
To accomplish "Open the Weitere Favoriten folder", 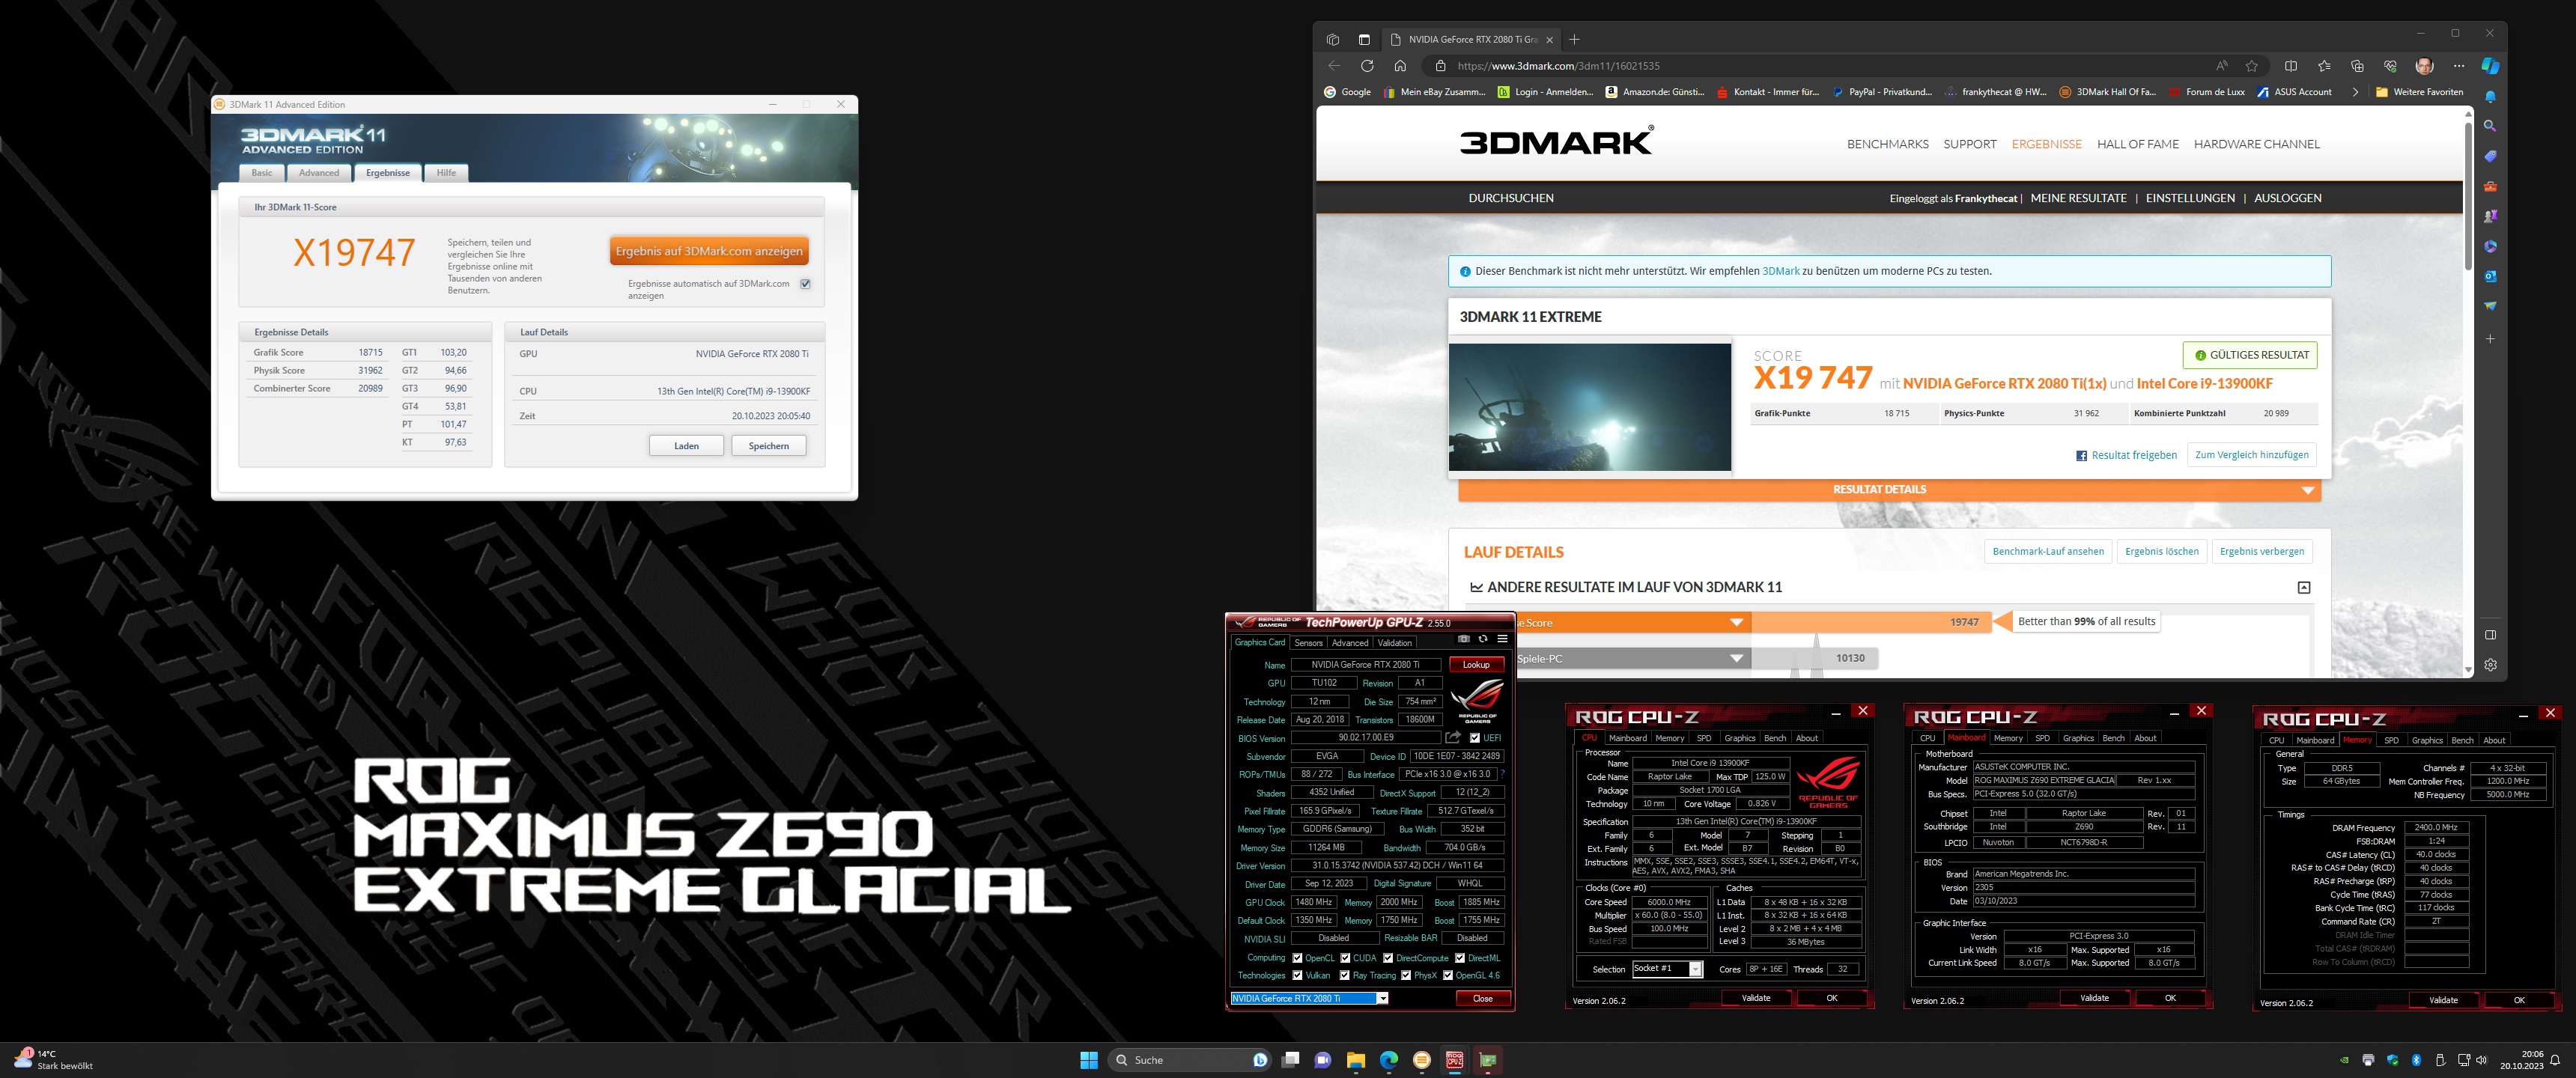I will [x=2419, y=92].
